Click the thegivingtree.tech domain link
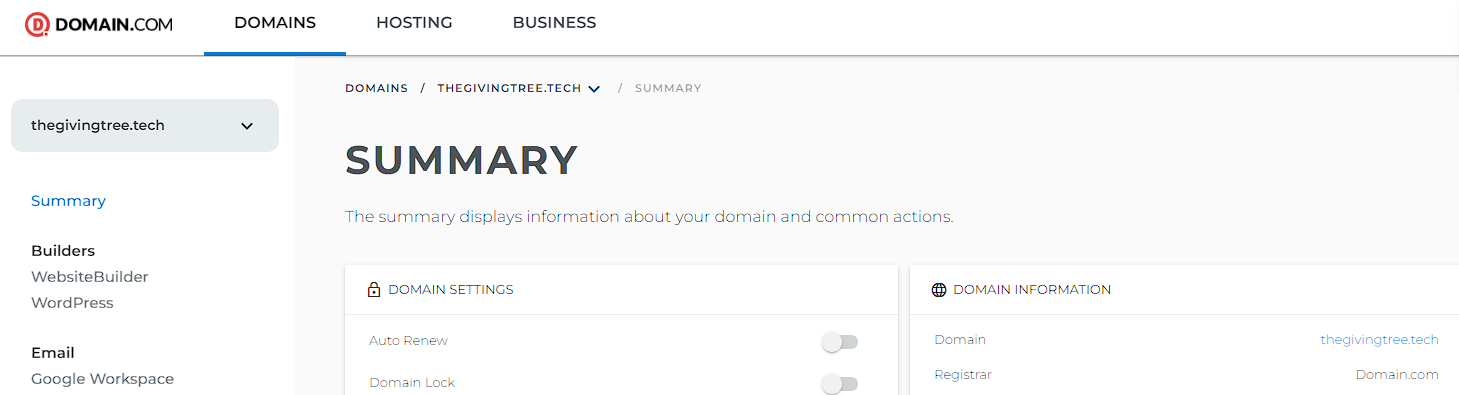Image resolution: width=1459 pixels, height=395 pixels. click(1379, 340)
